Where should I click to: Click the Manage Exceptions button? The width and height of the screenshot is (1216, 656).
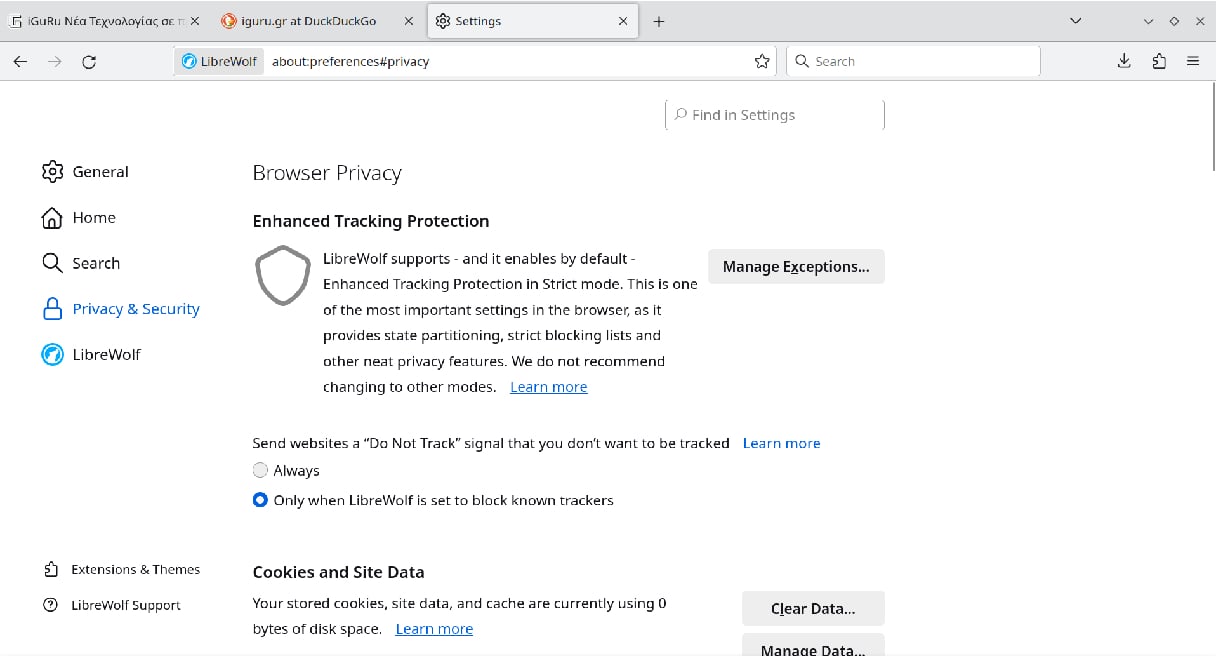point(796,267)
